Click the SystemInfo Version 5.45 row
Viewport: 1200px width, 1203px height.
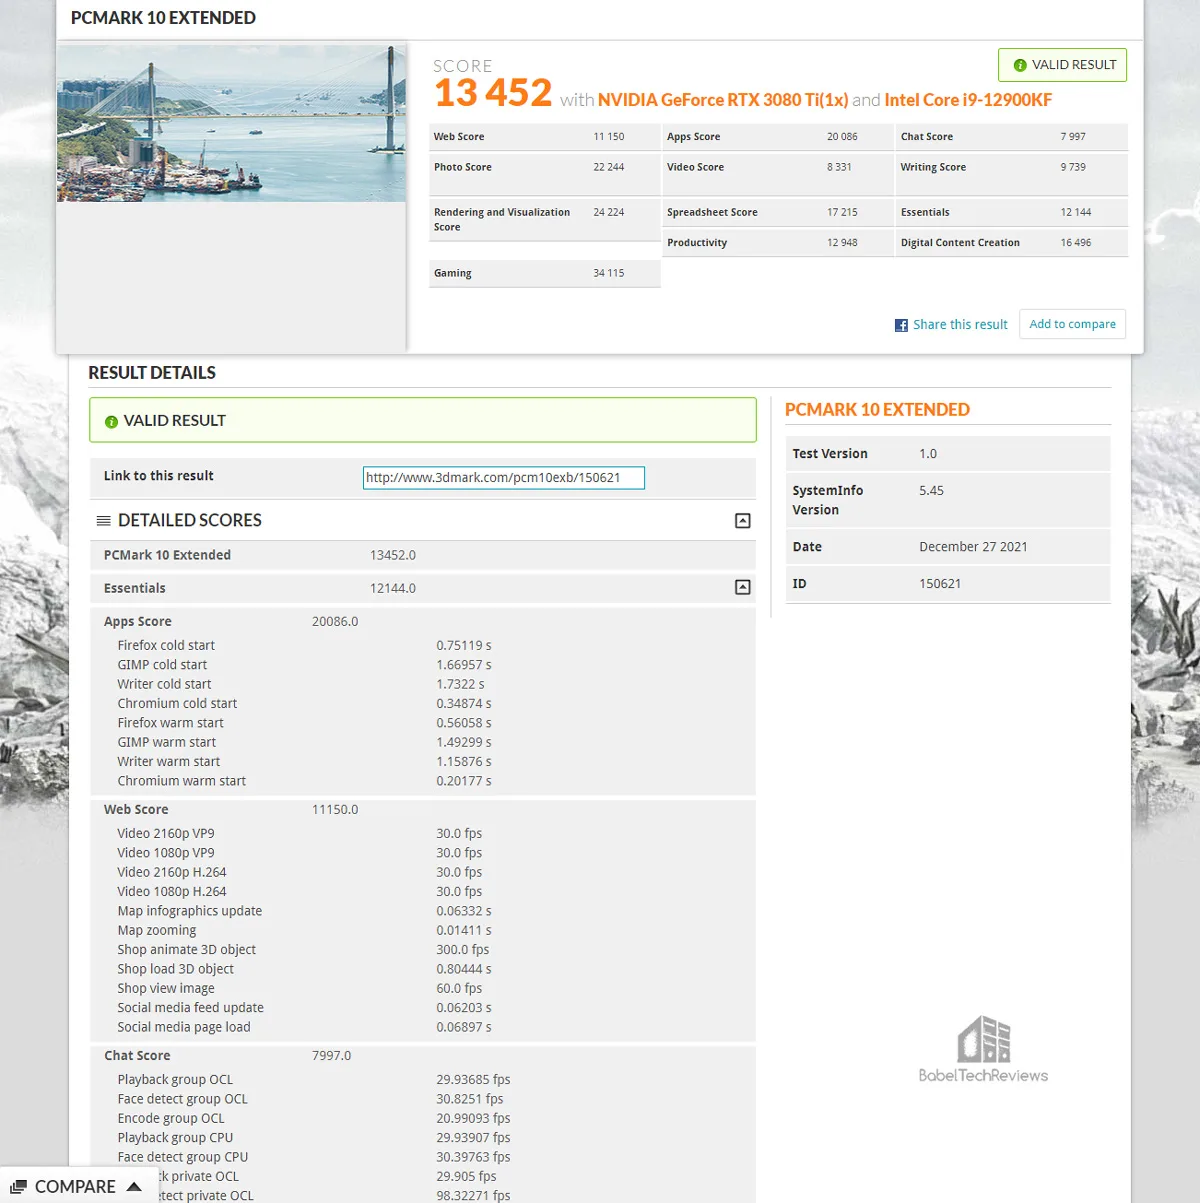point(948,500)
